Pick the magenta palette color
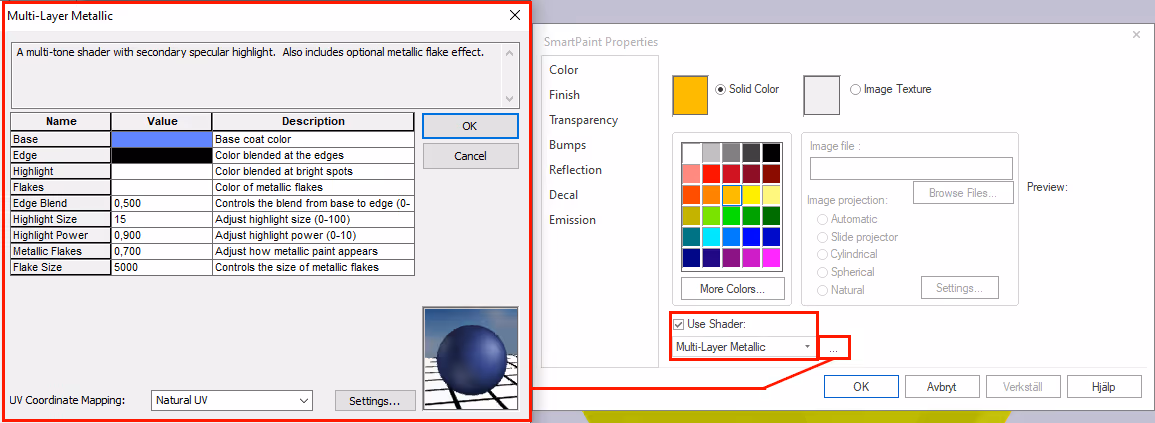The height and width of the screenshot is (423, 1155). click(771, 257)
